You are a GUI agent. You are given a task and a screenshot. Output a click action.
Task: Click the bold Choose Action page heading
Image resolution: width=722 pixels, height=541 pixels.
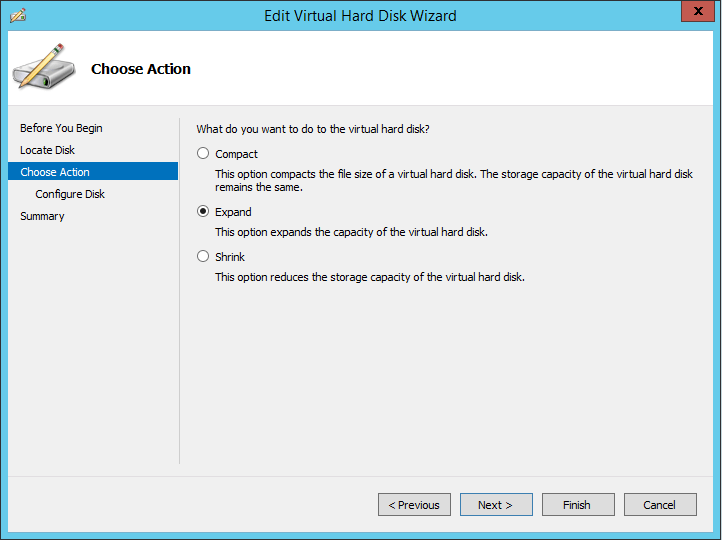[141, 69]
